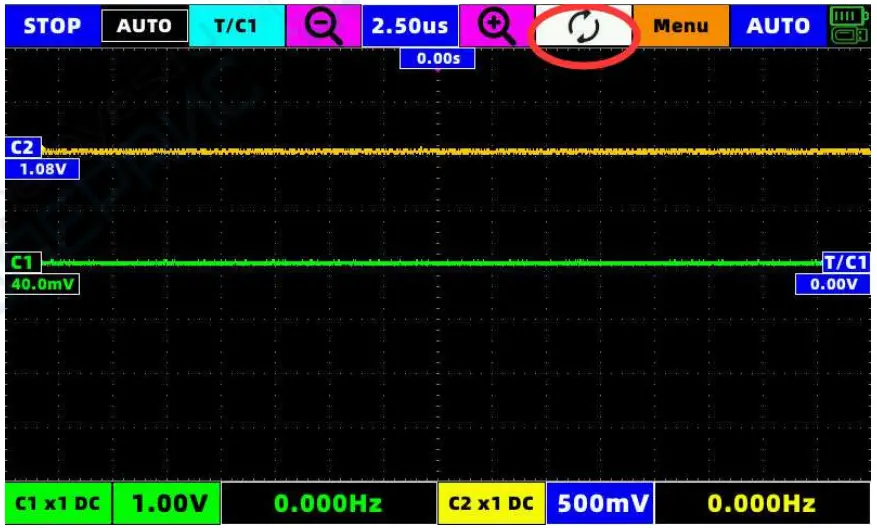Open the C2 500mV scale selector
The width and height of the screenshot is (877, 528).
[x=600, y=503]
